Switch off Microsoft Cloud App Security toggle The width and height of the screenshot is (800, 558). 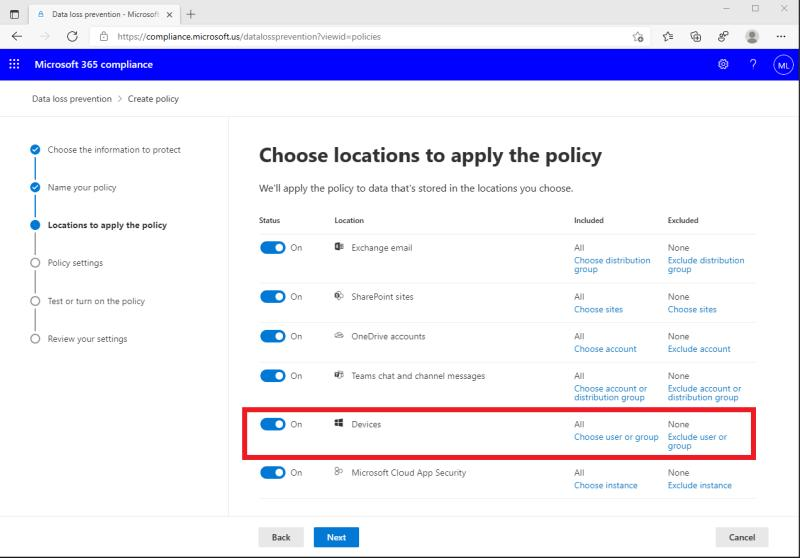[273, 473]
